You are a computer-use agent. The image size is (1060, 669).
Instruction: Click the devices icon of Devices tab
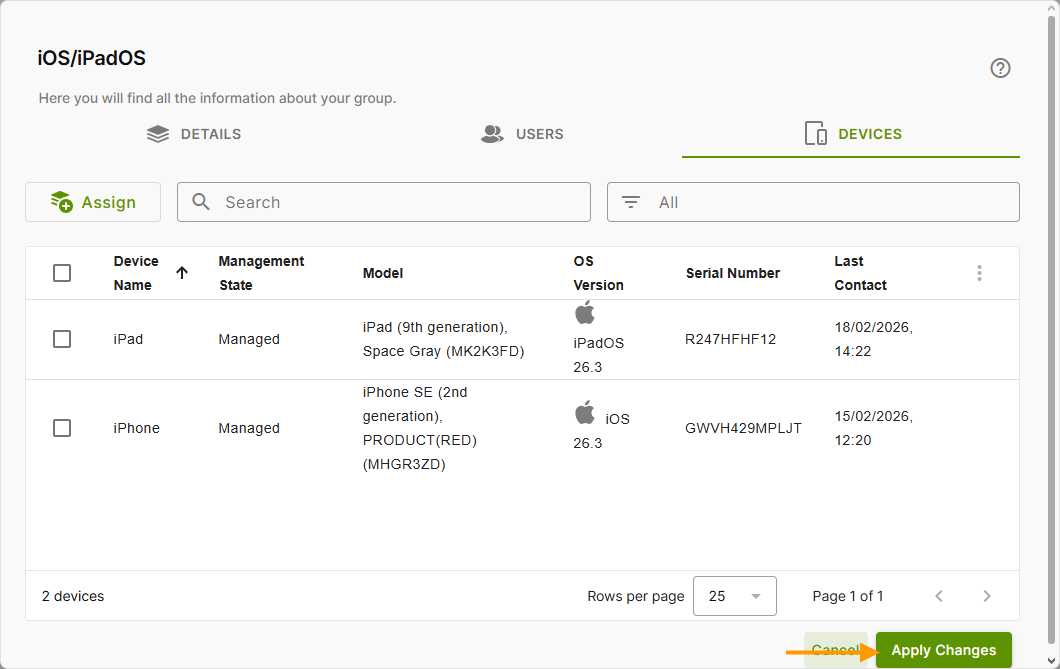pyautogui.click(x=815, y=134)
